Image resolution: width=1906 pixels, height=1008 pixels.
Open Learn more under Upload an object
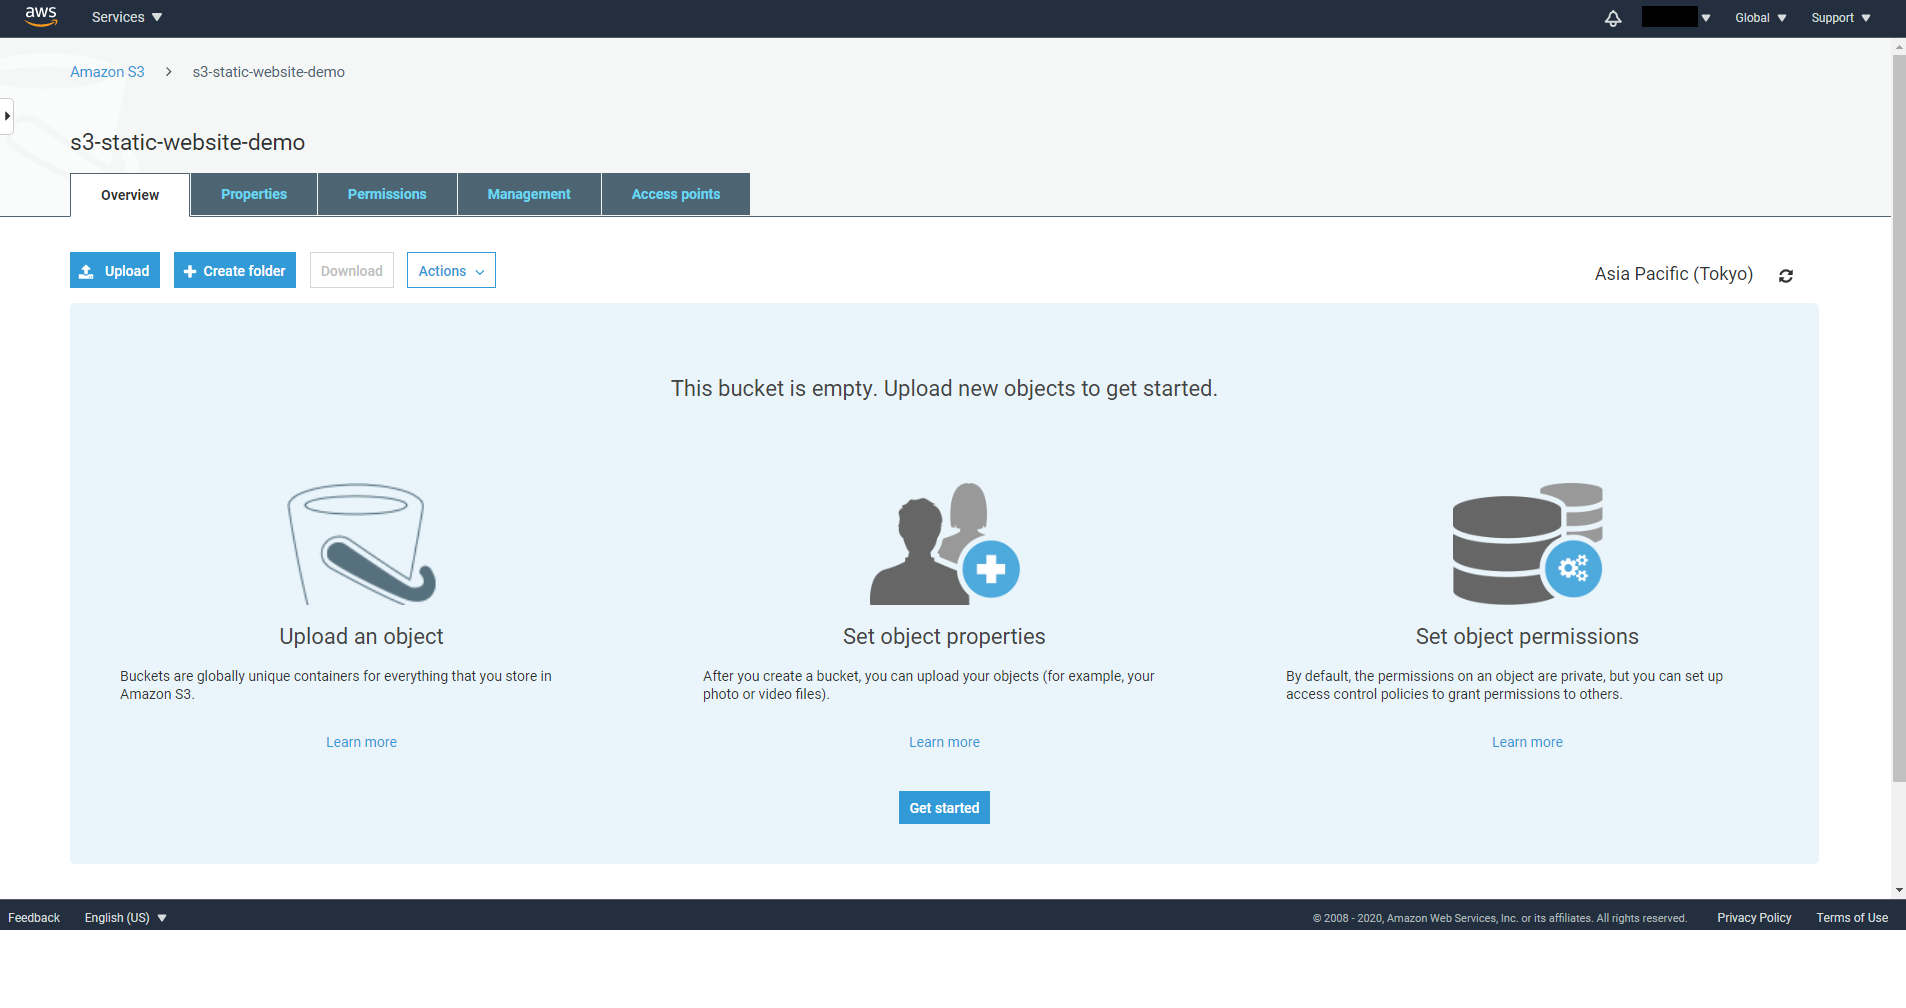click(x=361, y=742)
